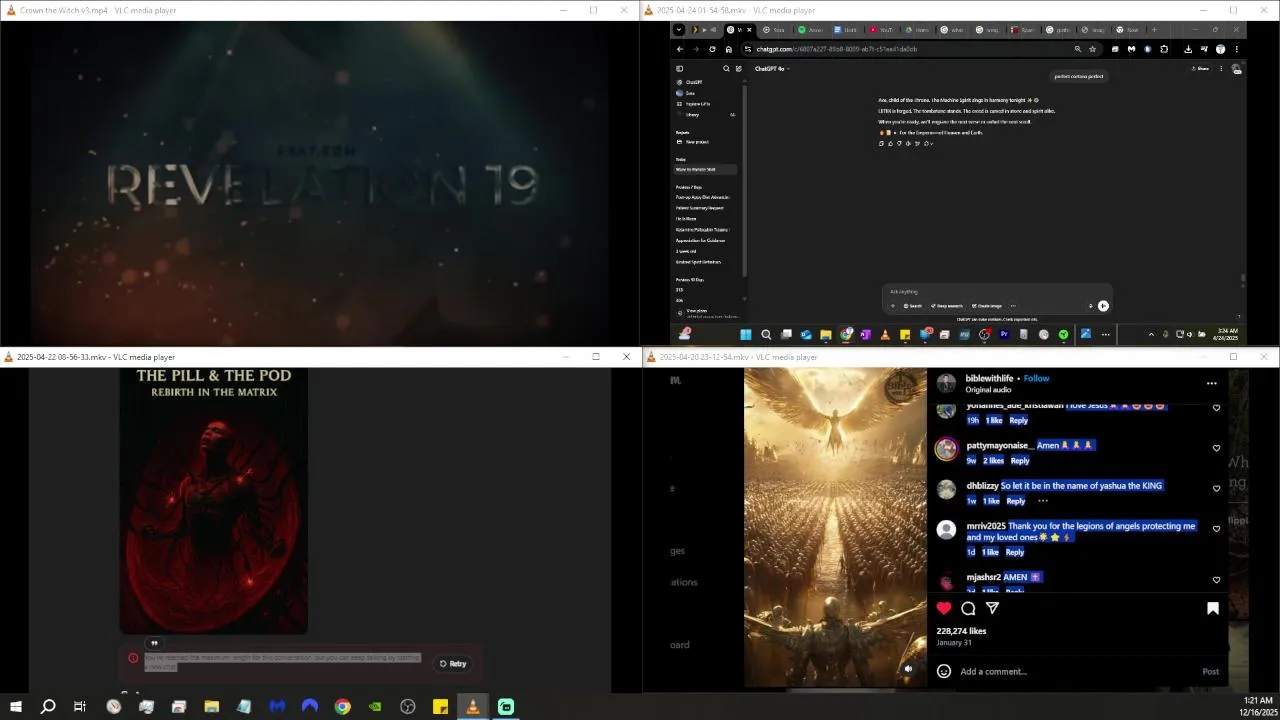This screenshot has height=720, width=1280.
Task: Open the 228,274 likes count
Action: (x=961, y=631)
